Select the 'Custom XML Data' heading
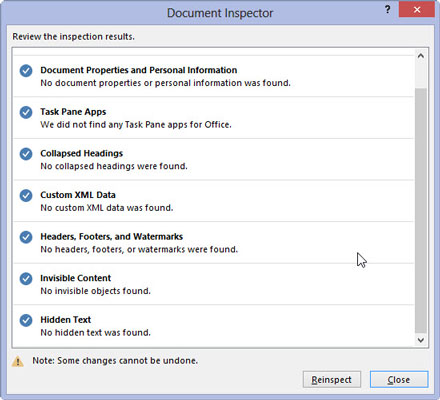The width and height of the screenshot is (440, 400). click(78, 195)
